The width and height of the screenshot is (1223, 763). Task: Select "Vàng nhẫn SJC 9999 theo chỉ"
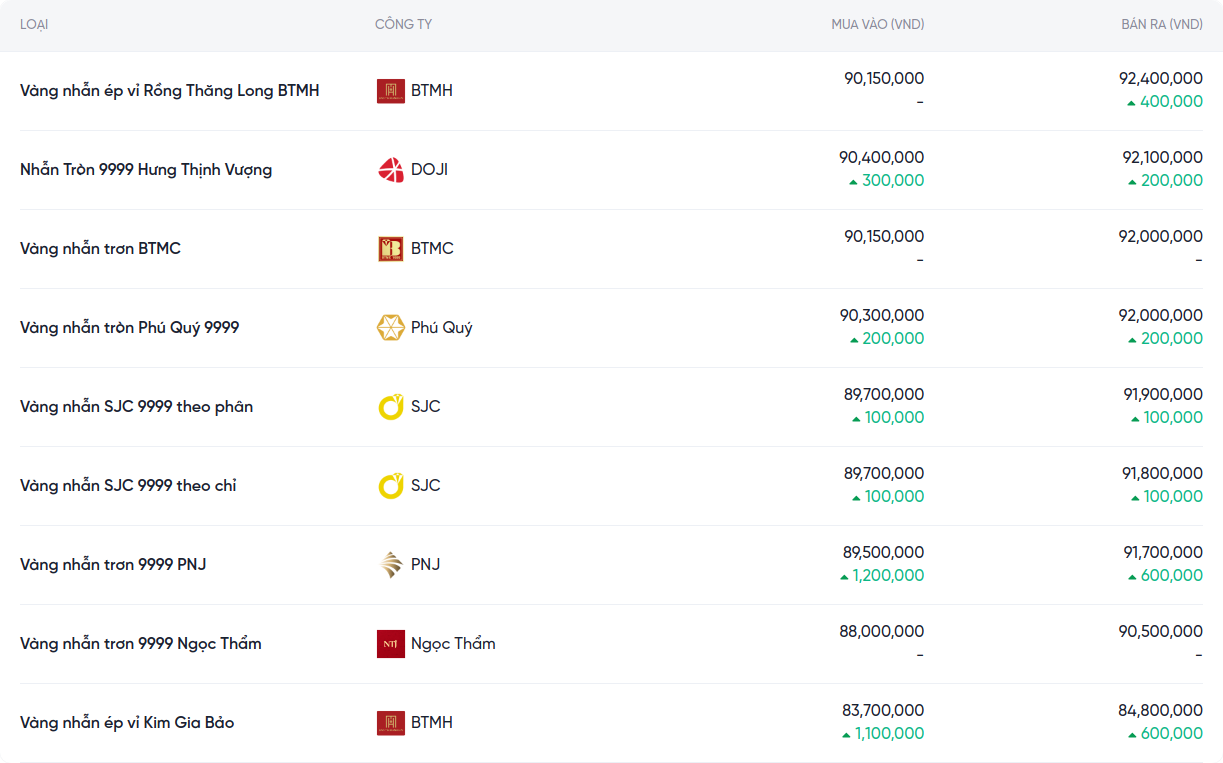click(128, 486)
